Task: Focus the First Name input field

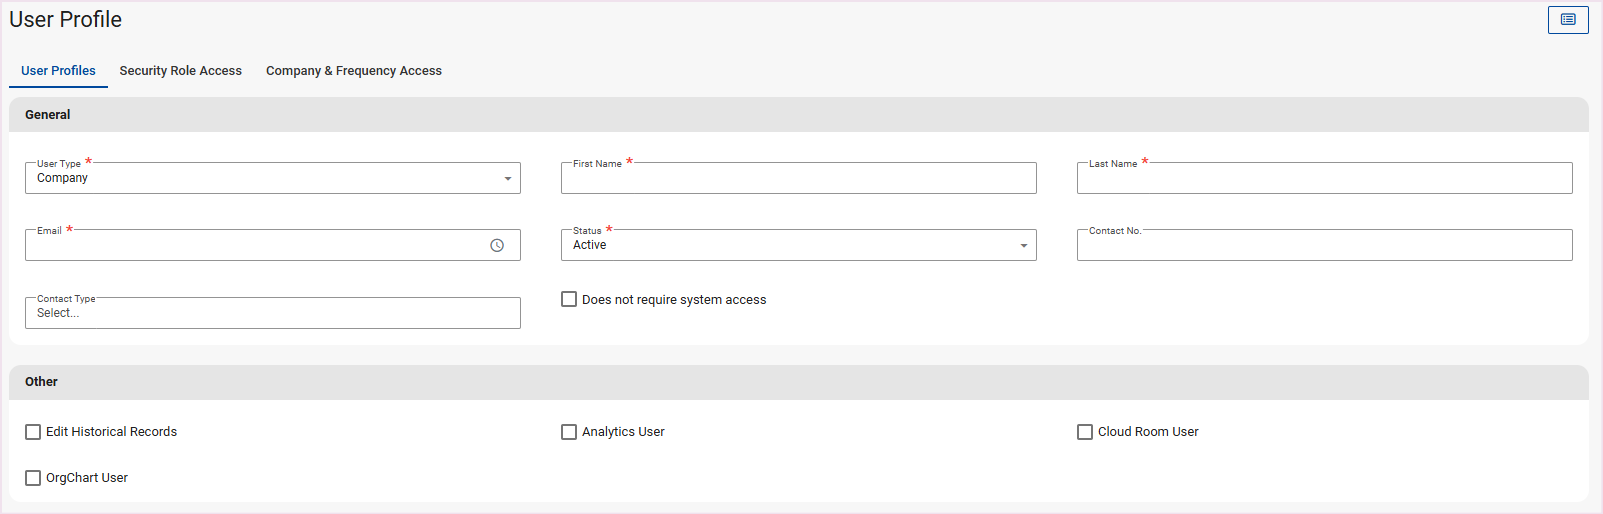Action: click(798, 180)
